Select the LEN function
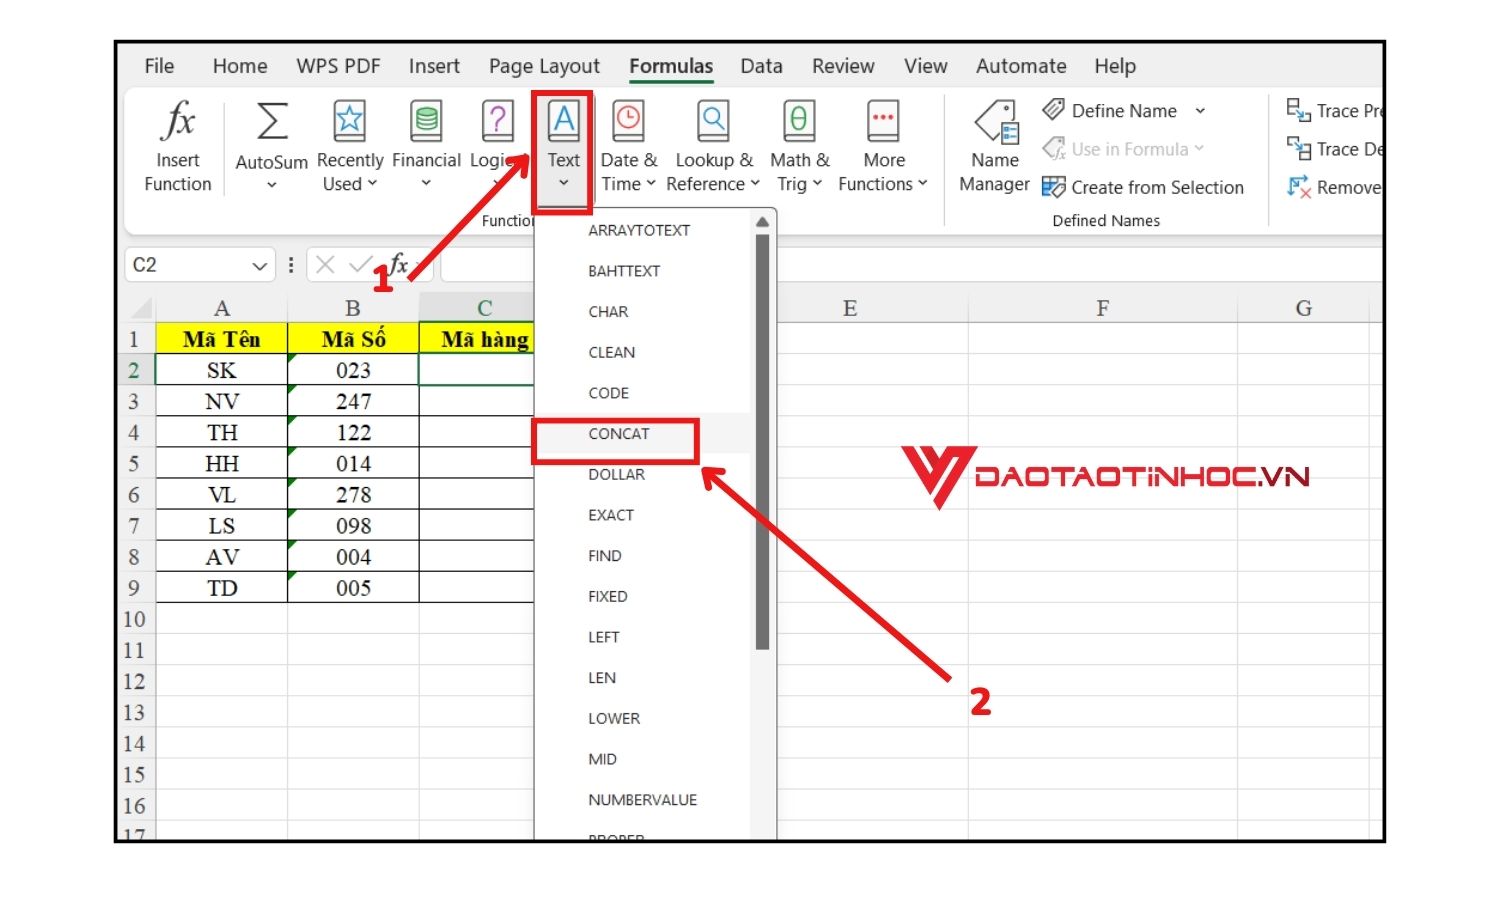The height and width of the screenshot is (900, 1500). (x=642, y=678)
